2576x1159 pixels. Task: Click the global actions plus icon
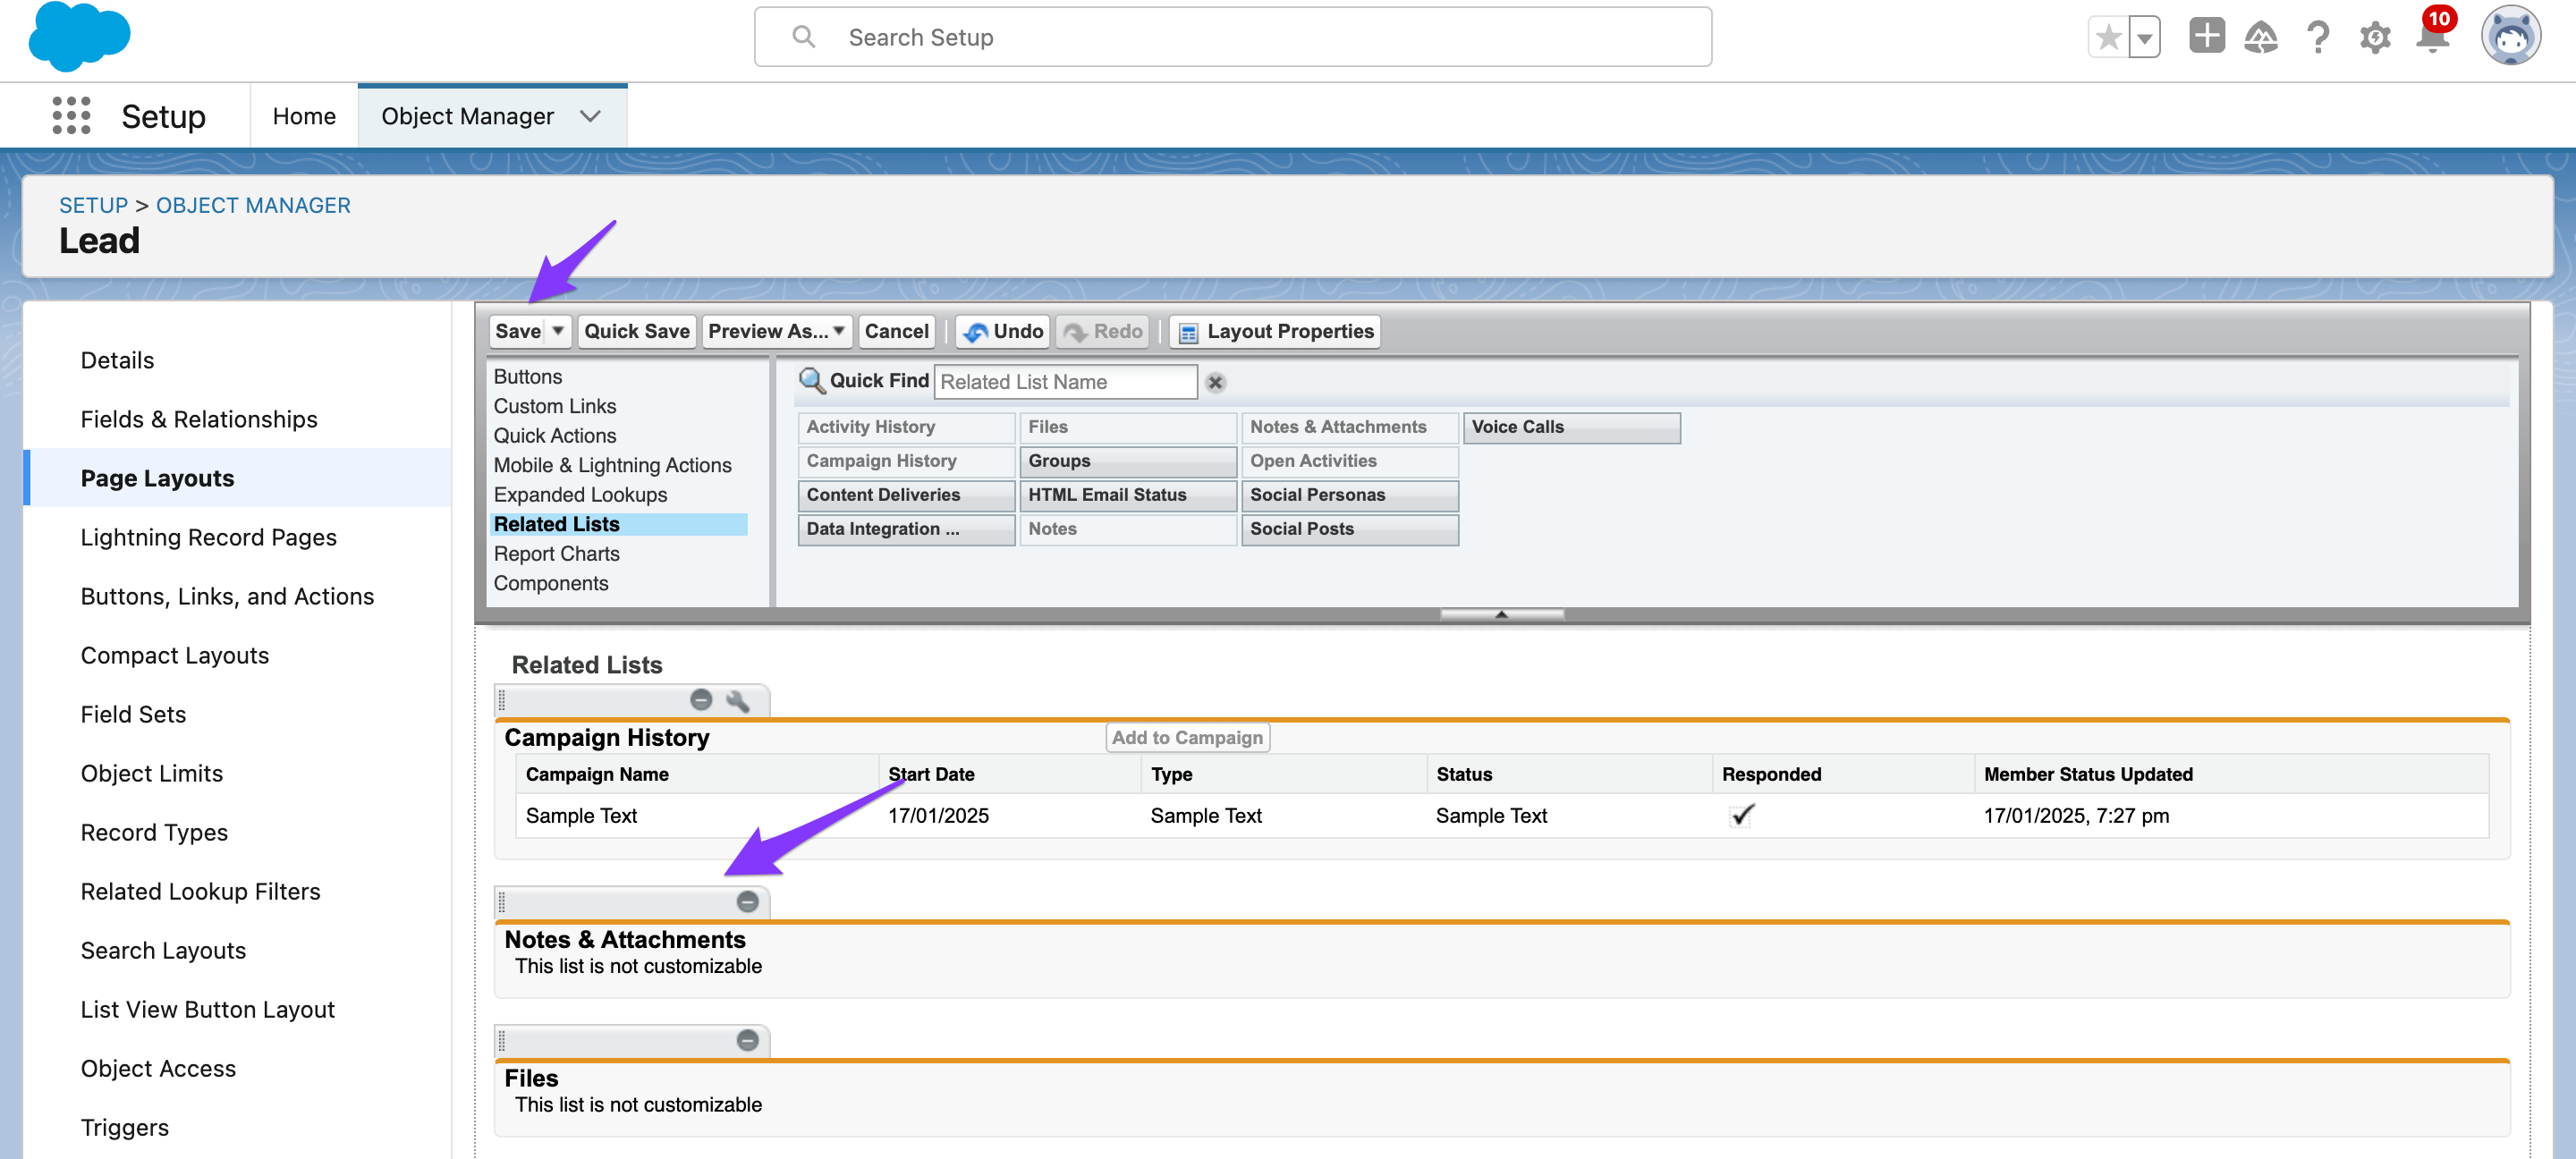(2206, 37)
